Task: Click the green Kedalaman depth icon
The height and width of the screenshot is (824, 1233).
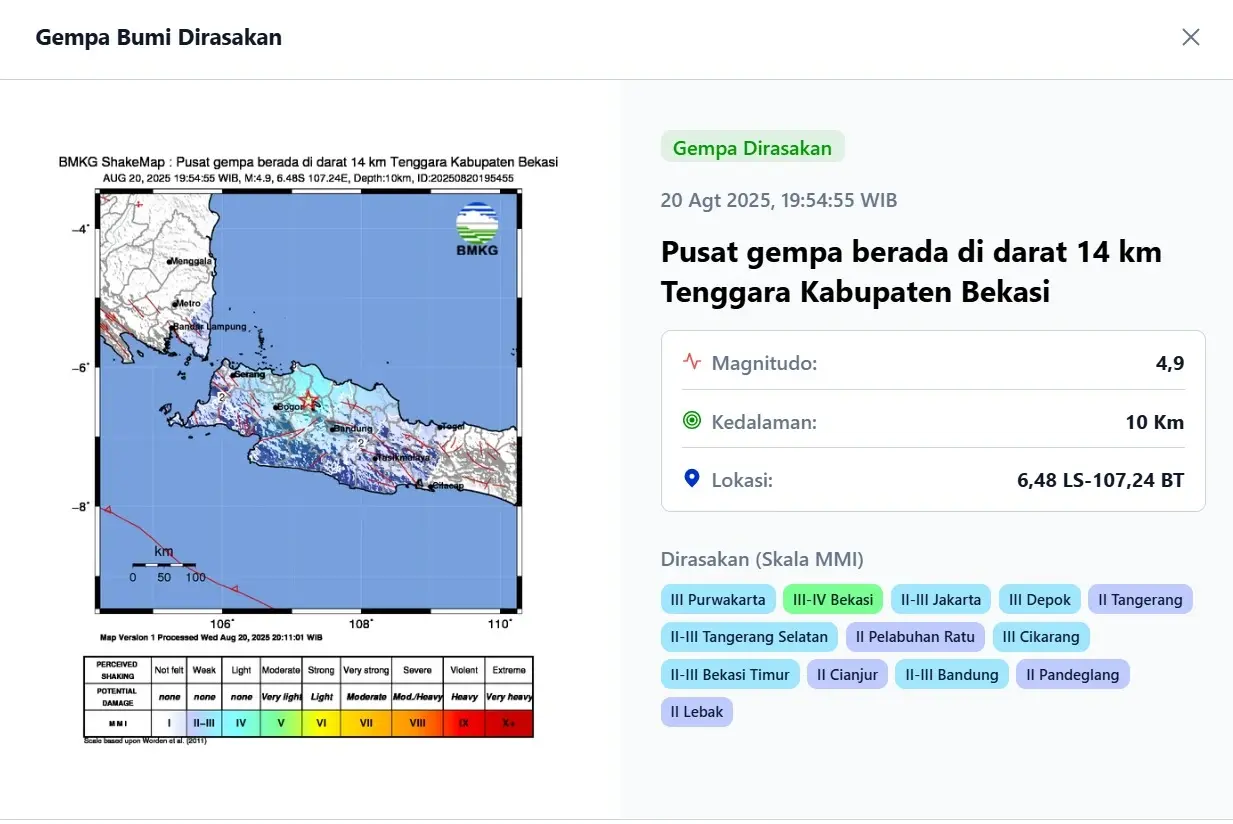Action: pos(691,421)
